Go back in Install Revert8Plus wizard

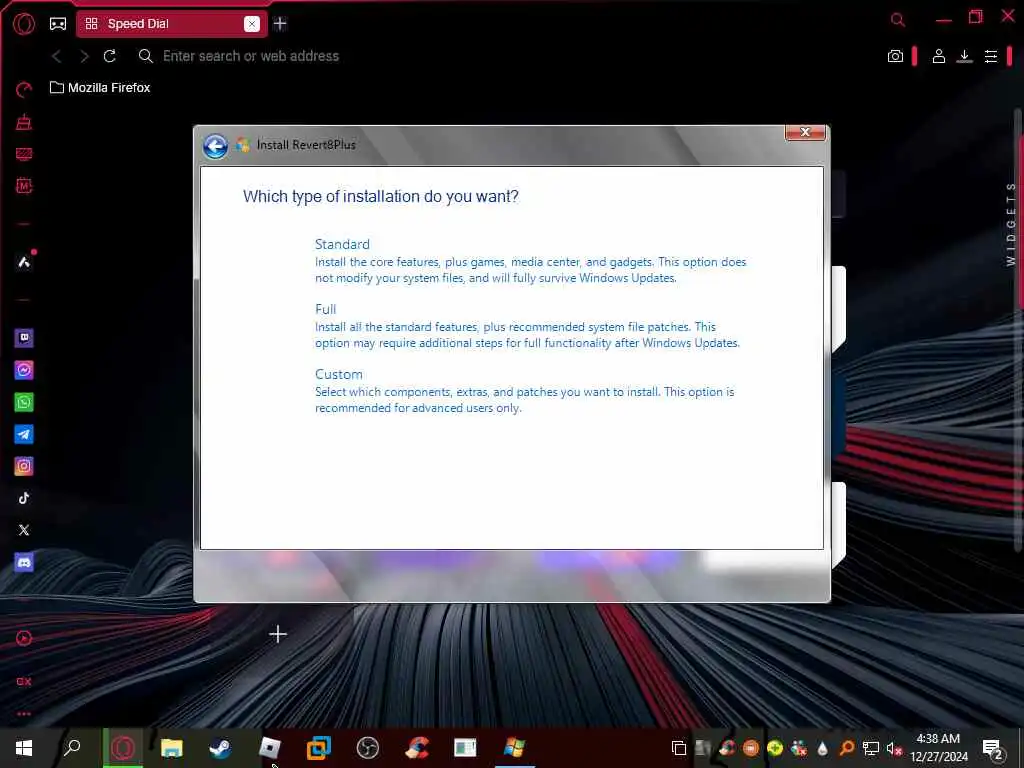[216, 146]
